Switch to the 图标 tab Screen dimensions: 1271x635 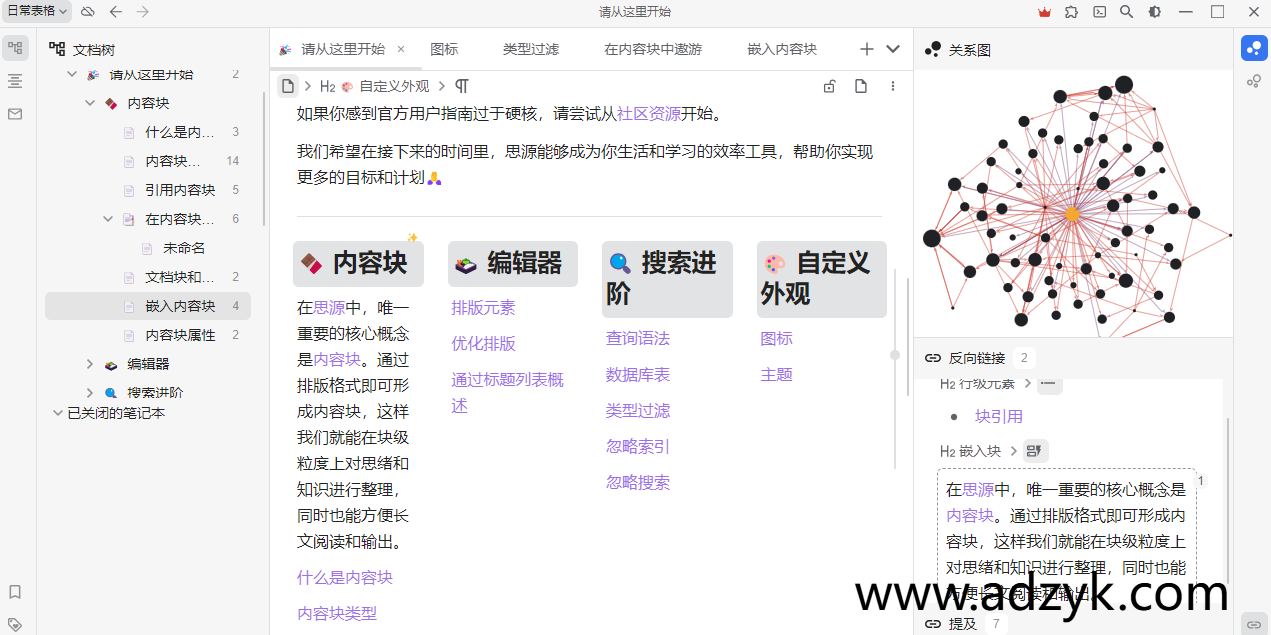[x=444, y=48]
